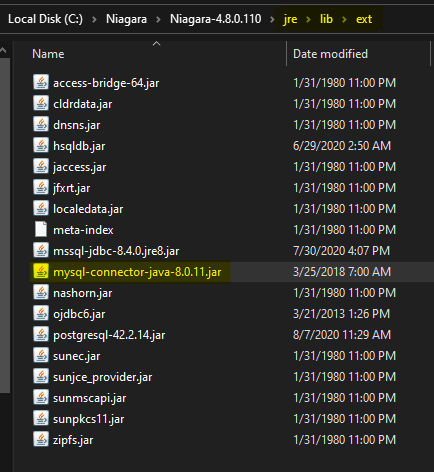Click the access-bridge-64.jar file icon

click(x=41, y=83)
